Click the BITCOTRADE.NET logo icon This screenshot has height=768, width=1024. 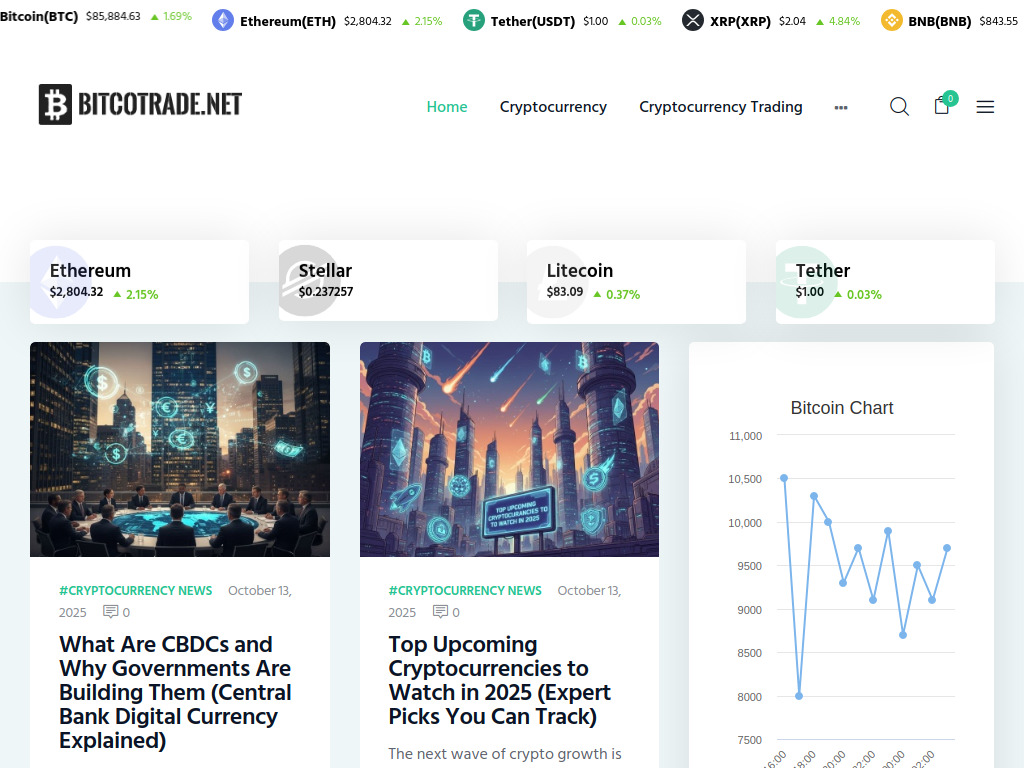[x=55, y=103]
